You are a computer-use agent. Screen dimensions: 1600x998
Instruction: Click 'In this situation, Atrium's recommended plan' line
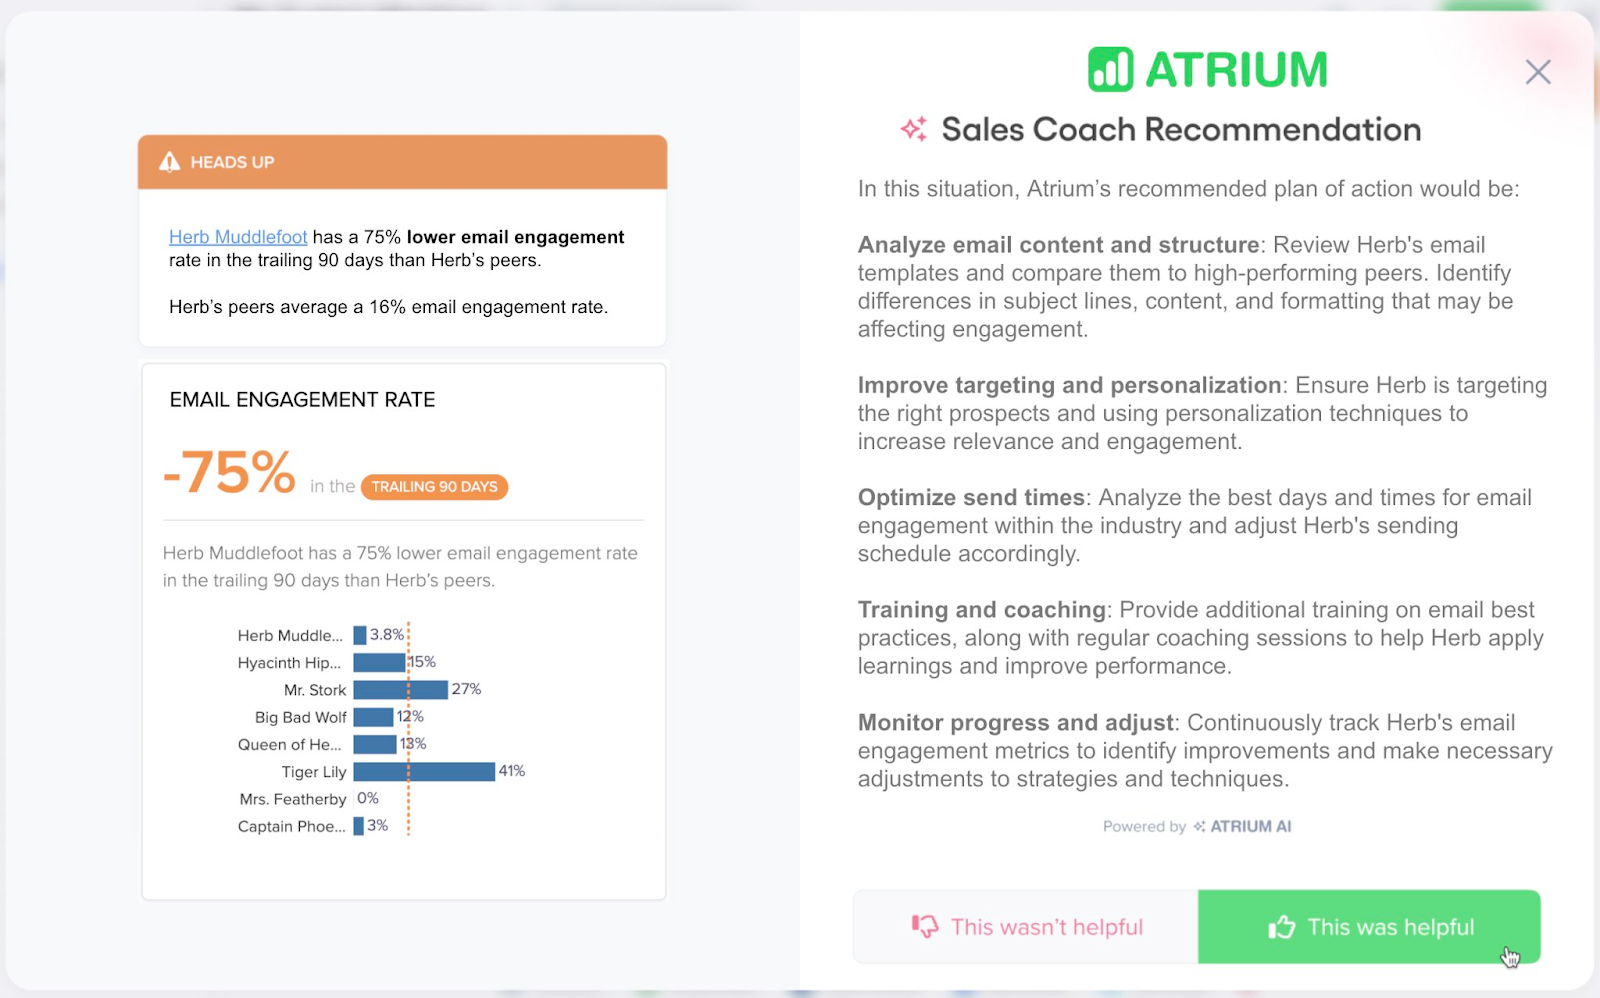tap(1188, 189)
